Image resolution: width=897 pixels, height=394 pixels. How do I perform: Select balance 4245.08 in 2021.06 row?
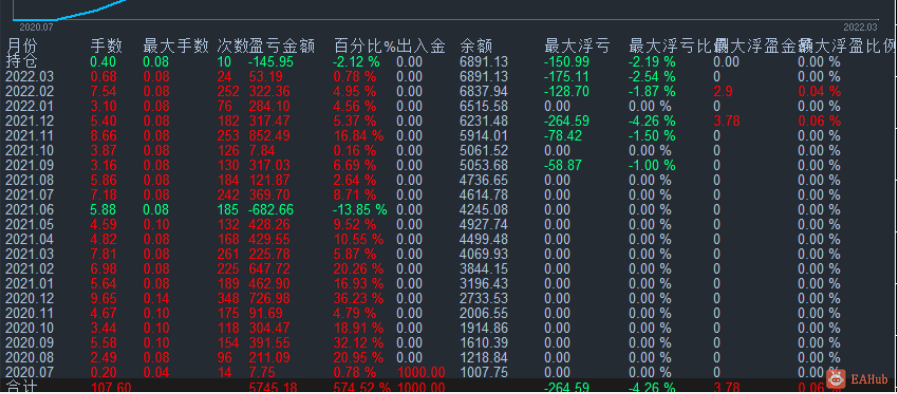pyautogui.click(x=483, y=210)
